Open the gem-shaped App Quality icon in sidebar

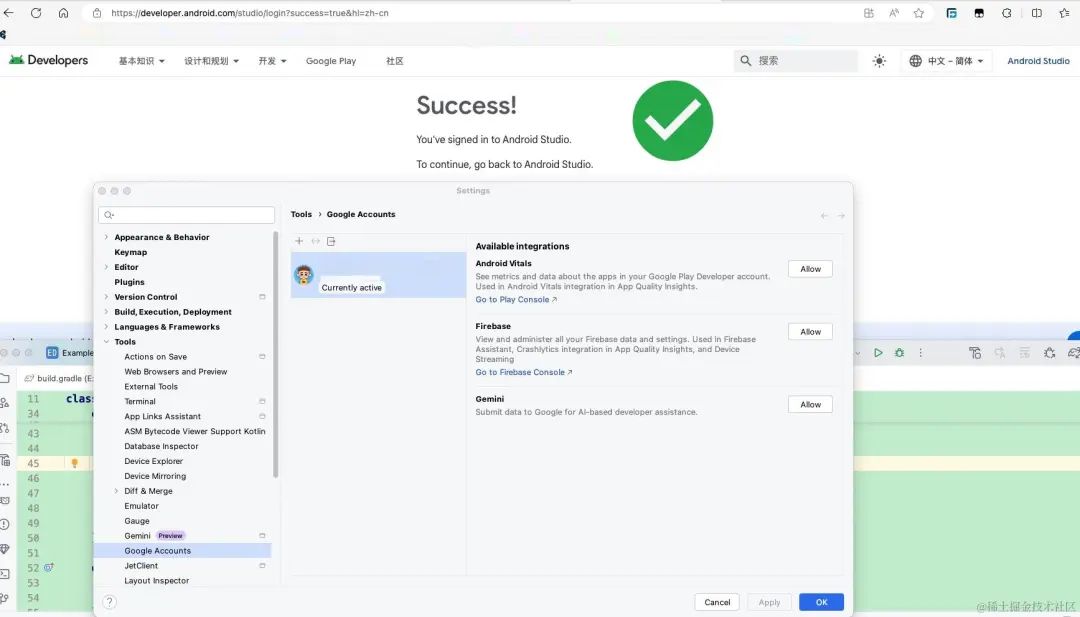point(5,549)
